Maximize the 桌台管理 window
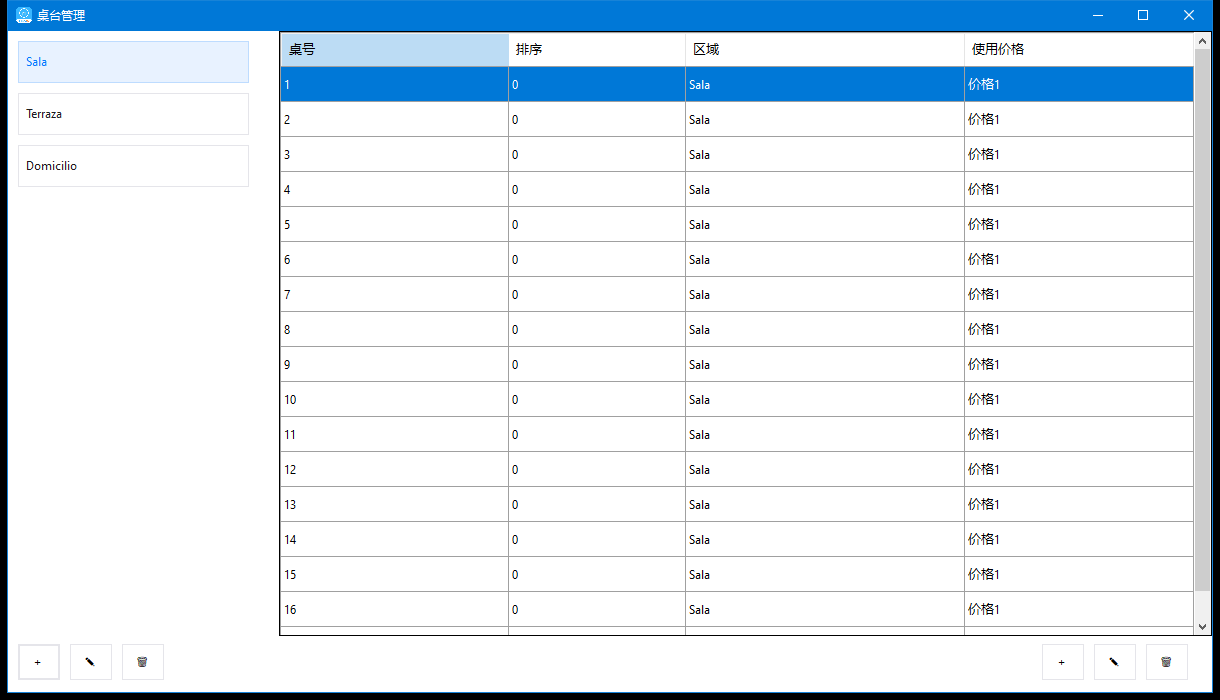Viewport: 1220px width, 700px height. click(x=1143, y=15)
